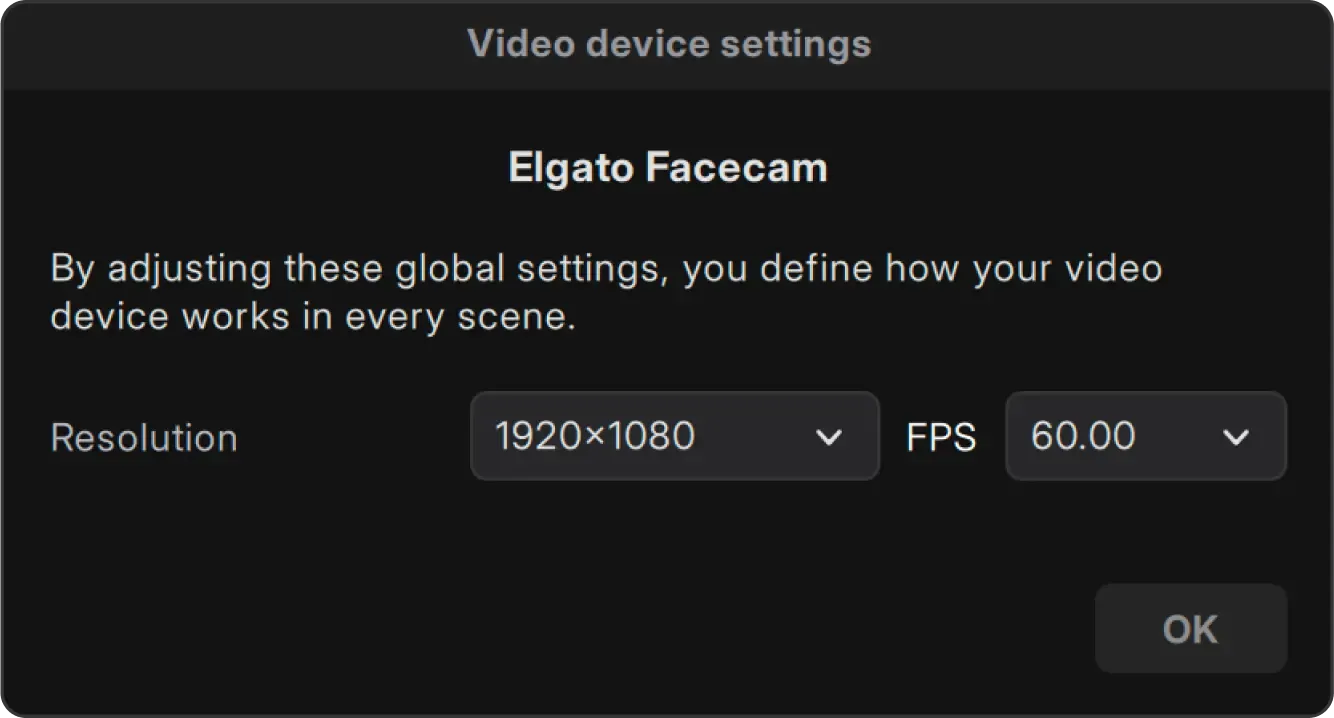Click the Resolution label

point(143,436)
